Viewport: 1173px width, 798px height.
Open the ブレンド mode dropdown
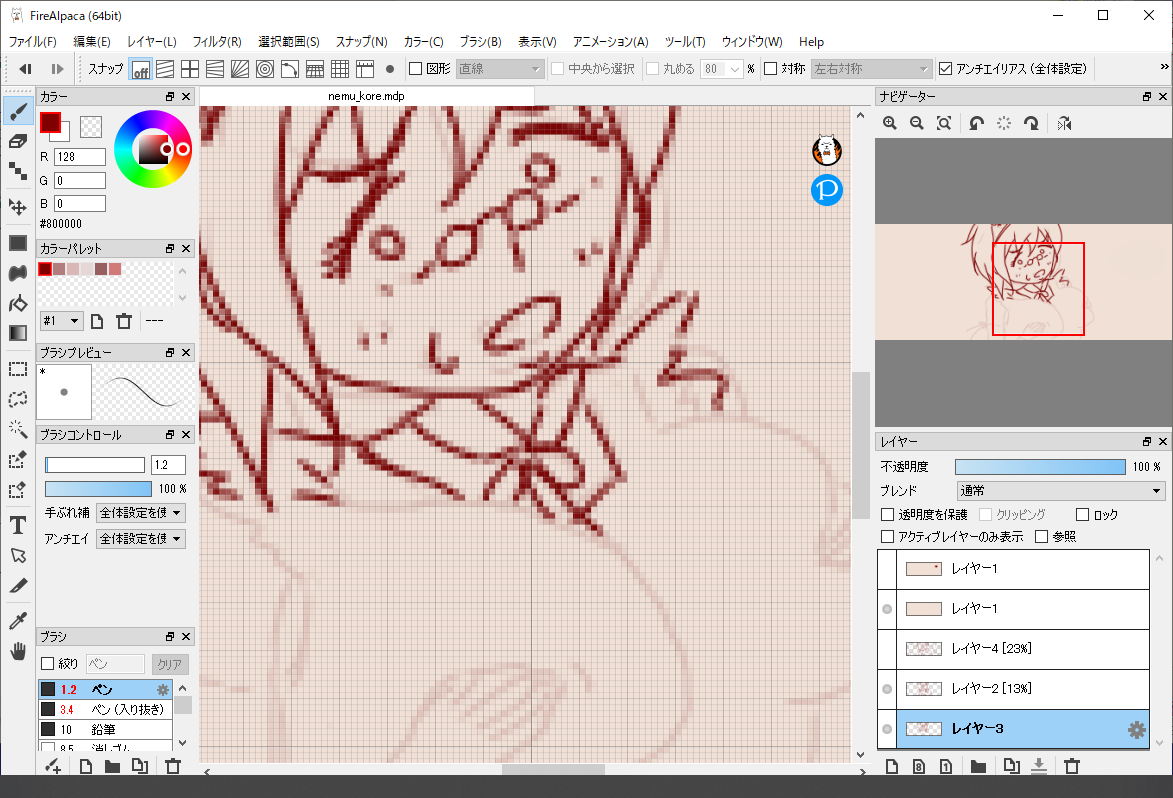1061,491
